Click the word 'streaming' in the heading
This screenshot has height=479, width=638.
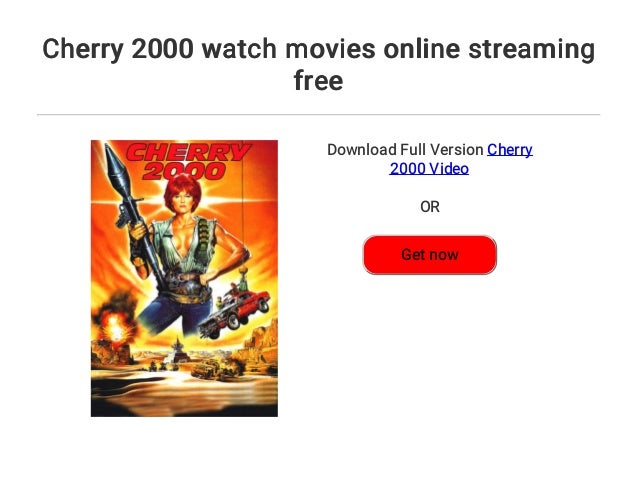(532, 50)
